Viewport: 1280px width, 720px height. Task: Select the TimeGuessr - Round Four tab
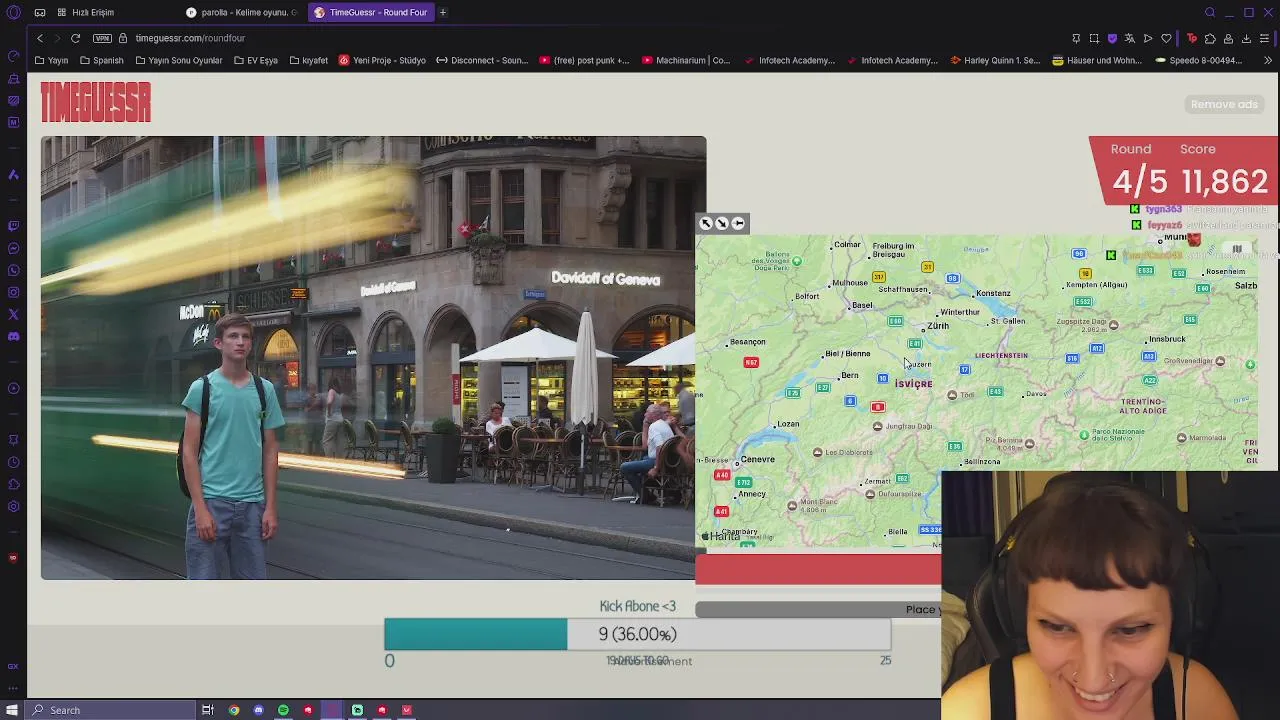click(370, 12)
